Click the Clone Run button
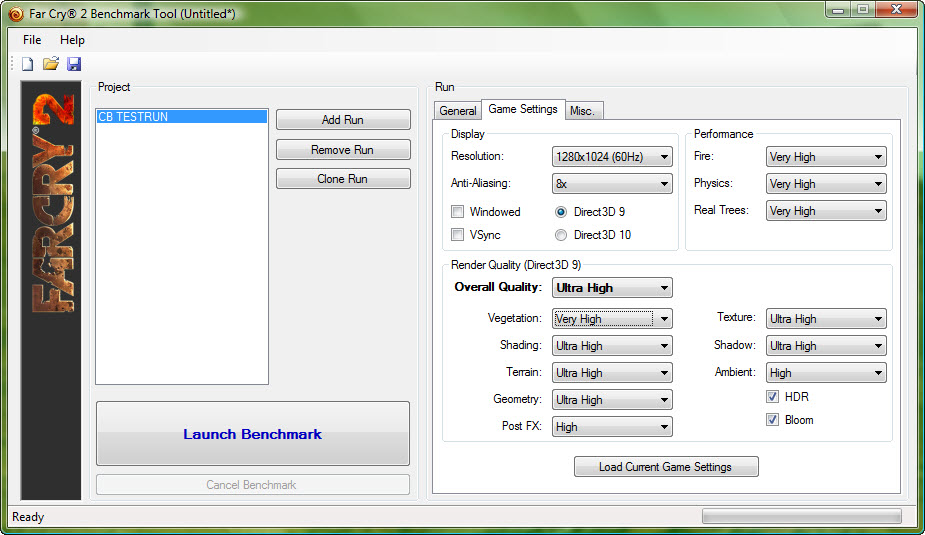Viewport: 925px width, 535px height. point(343,179)
